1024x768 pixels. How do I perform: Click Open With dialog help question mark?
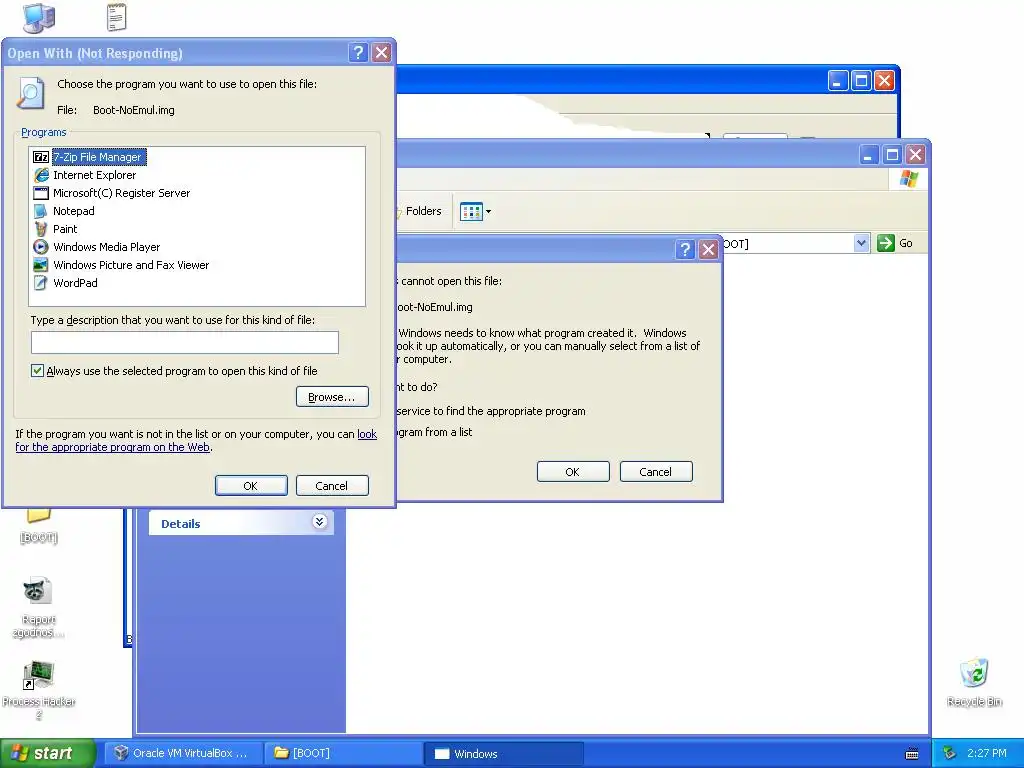tap(358, 53)
